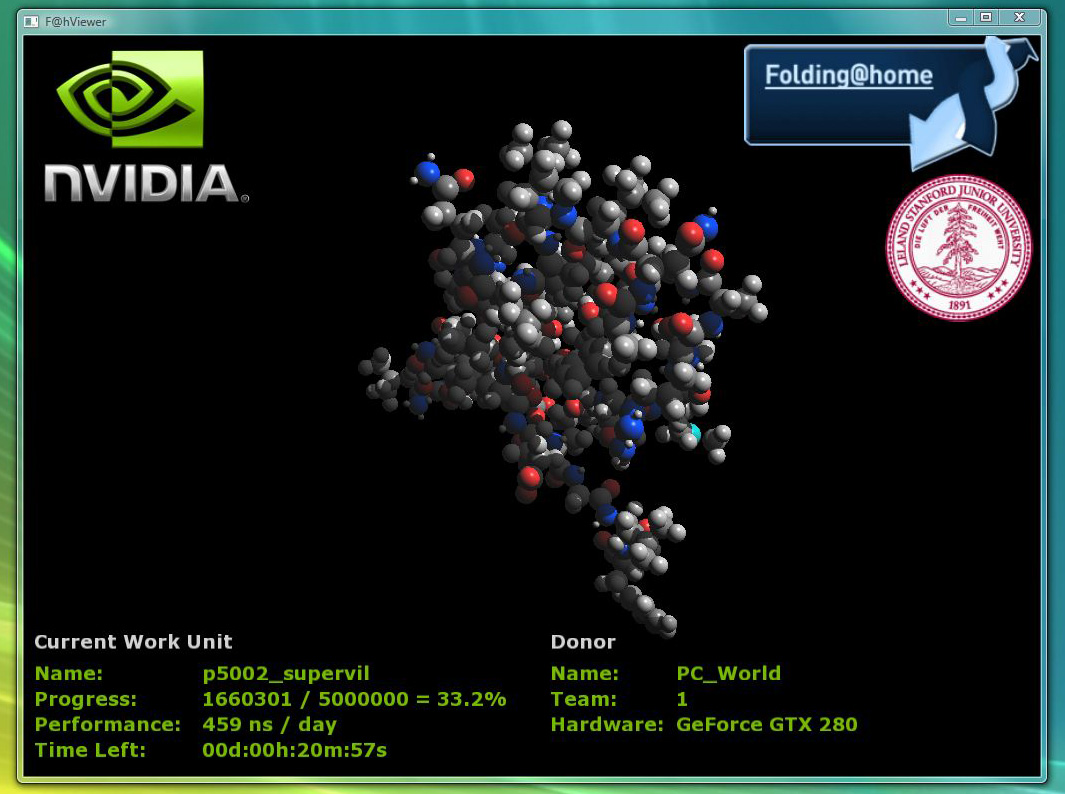Viewport: 1065px width, 794px height.
Task: Click the 'Time Left:' label
Action: click(x=90, y=750)
